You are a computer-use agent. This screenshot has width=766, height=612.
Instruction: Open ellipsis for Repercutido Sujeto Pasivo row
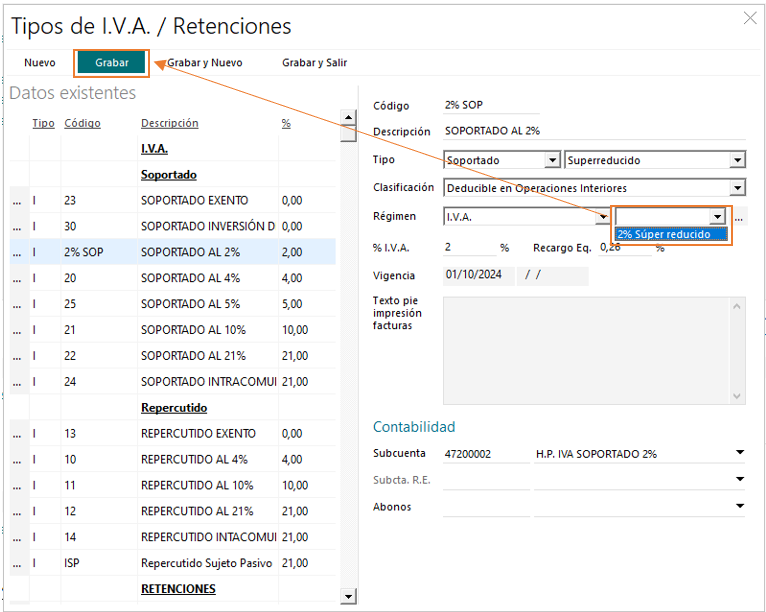(x=17, y=563)
